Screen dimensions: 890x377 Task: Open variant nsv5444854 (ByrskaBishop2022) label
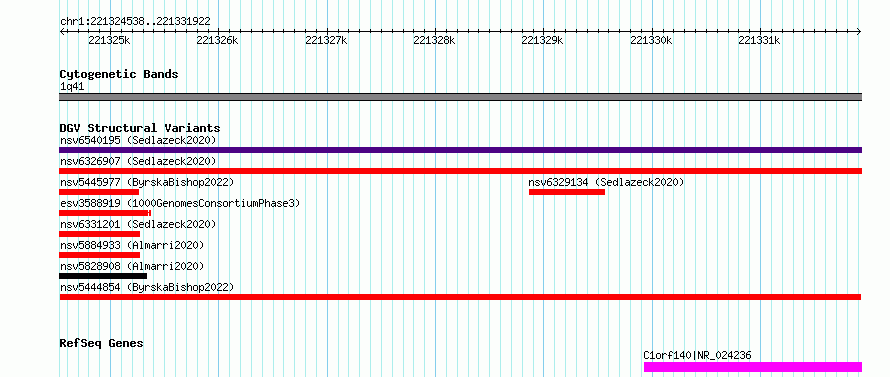click(x=146, y=287)
